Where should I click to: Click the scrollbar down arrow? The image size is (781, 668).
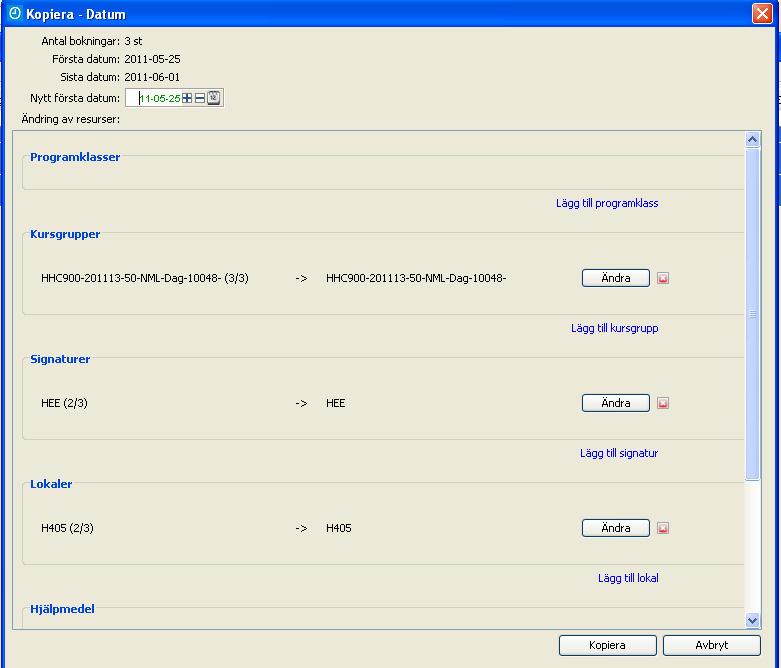[753, 620]
